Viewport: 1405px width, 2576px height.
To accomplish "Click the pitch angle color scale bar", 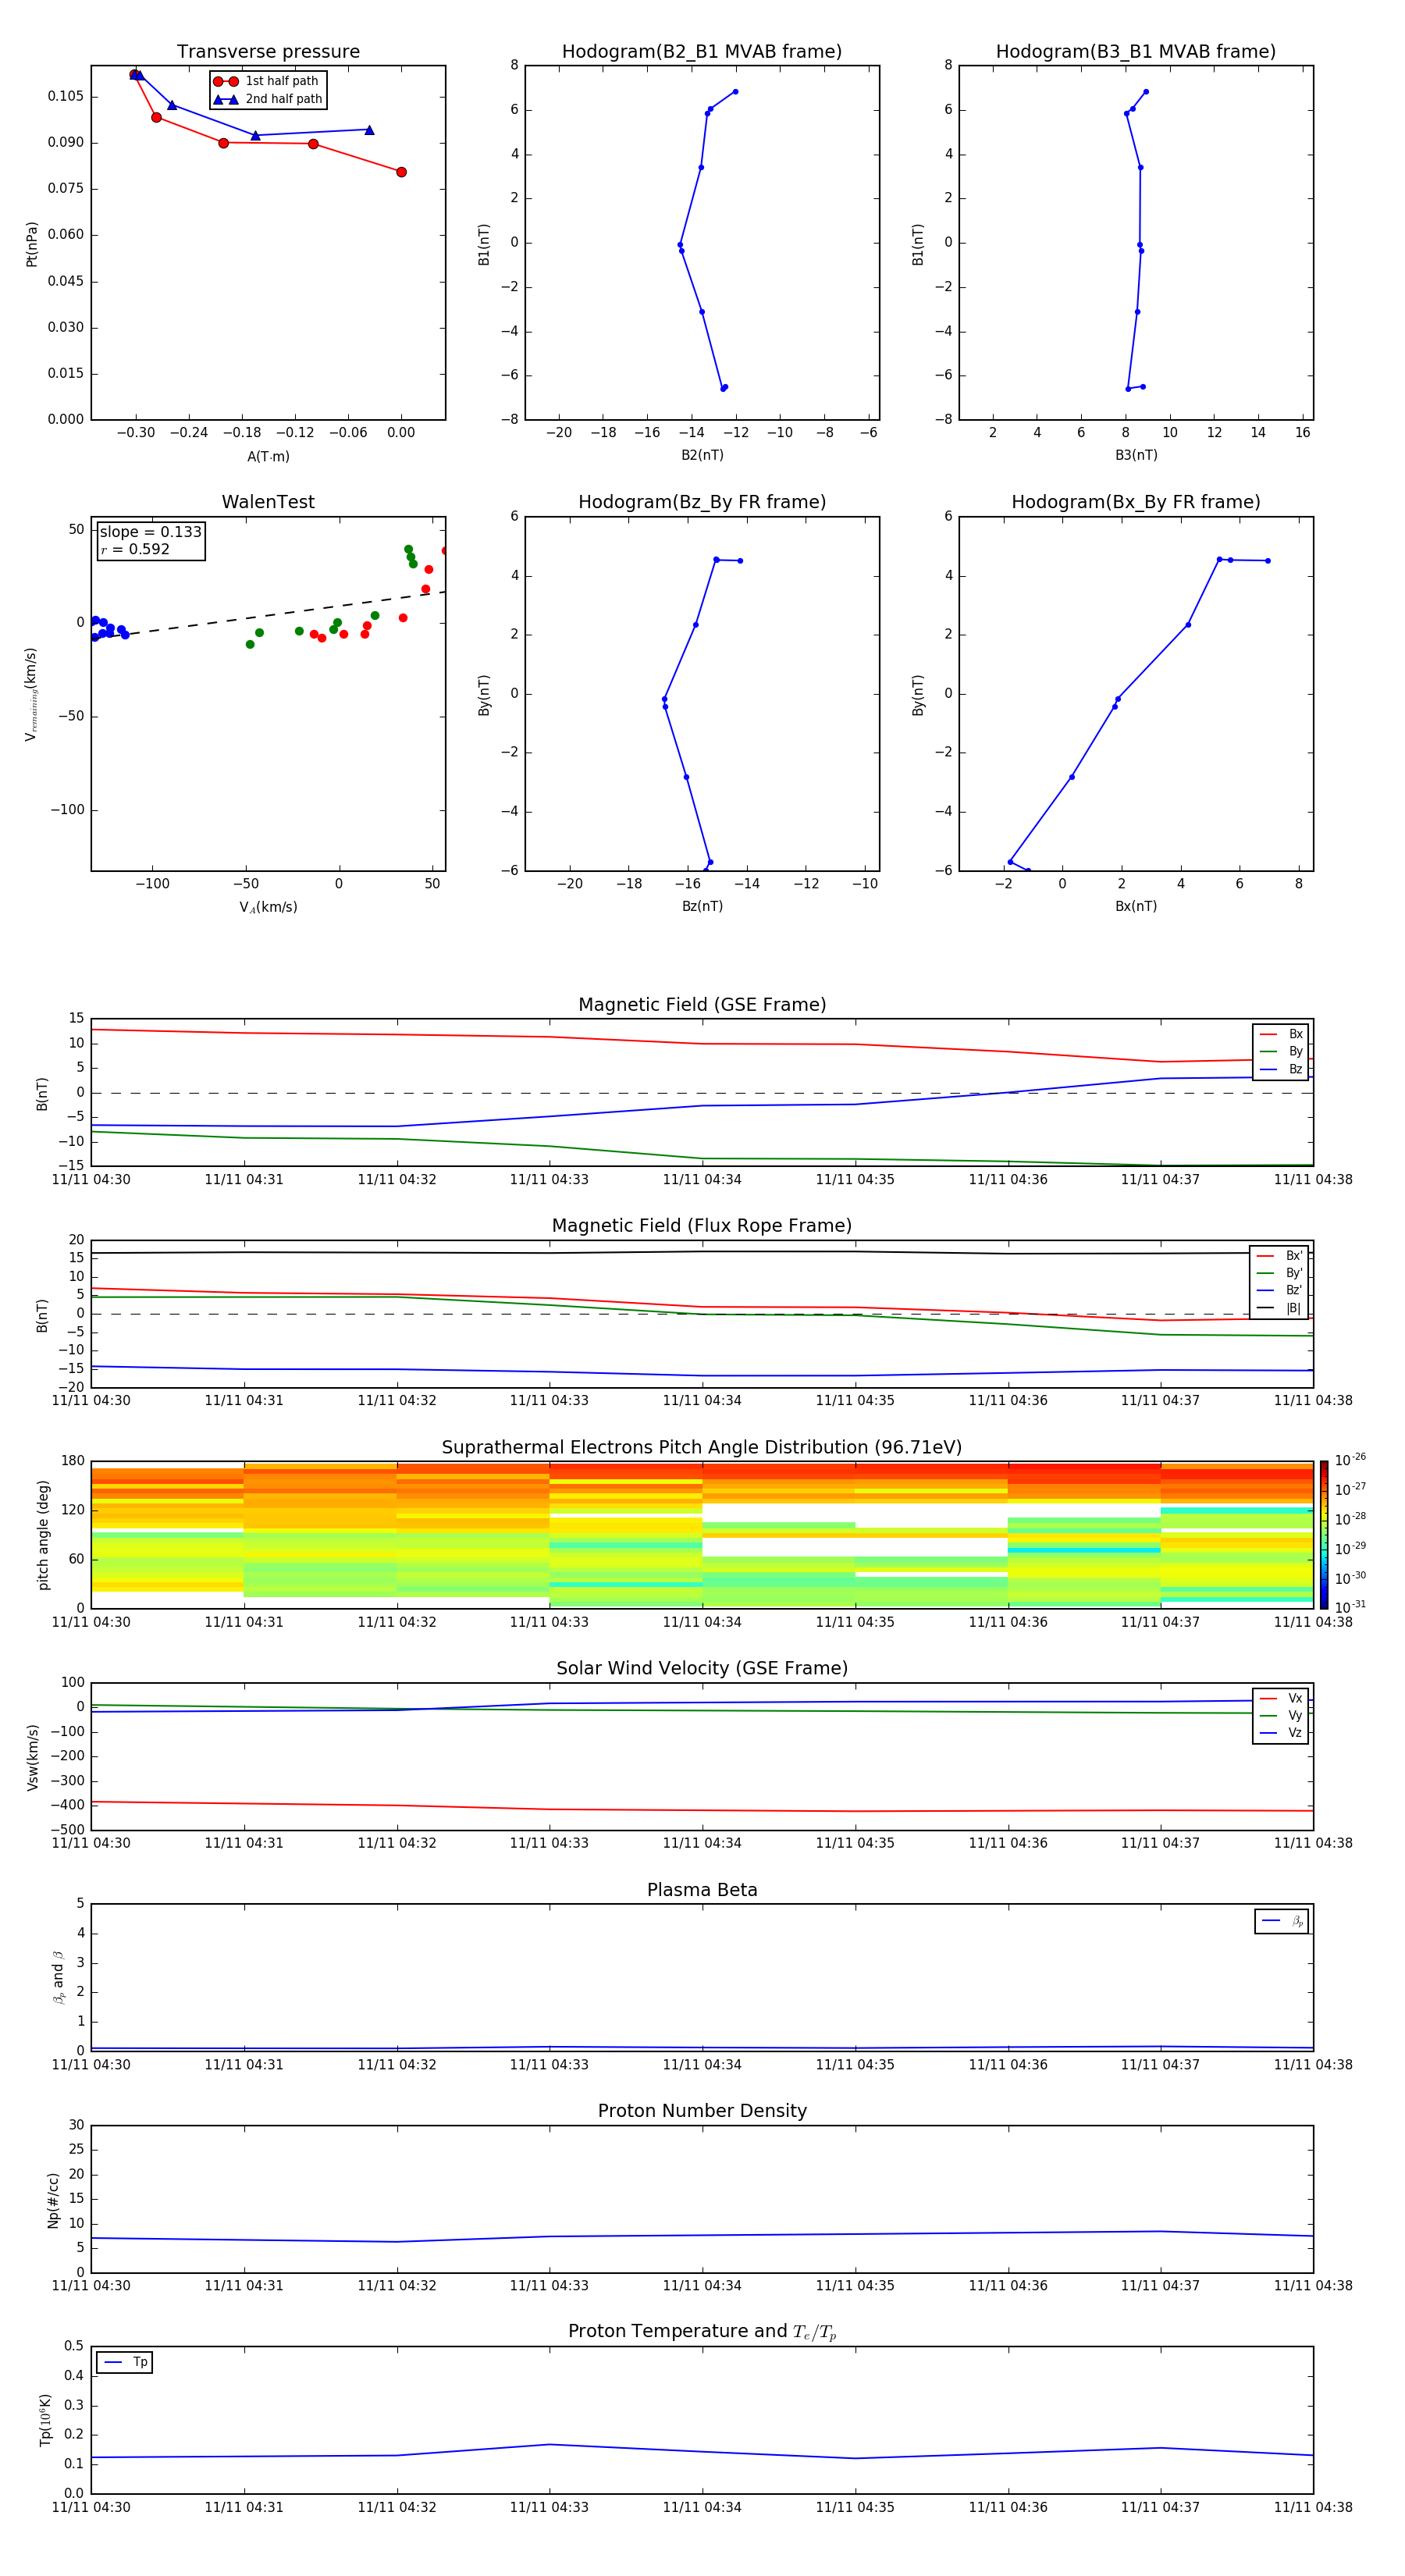I will (x=1324, y=1534).
